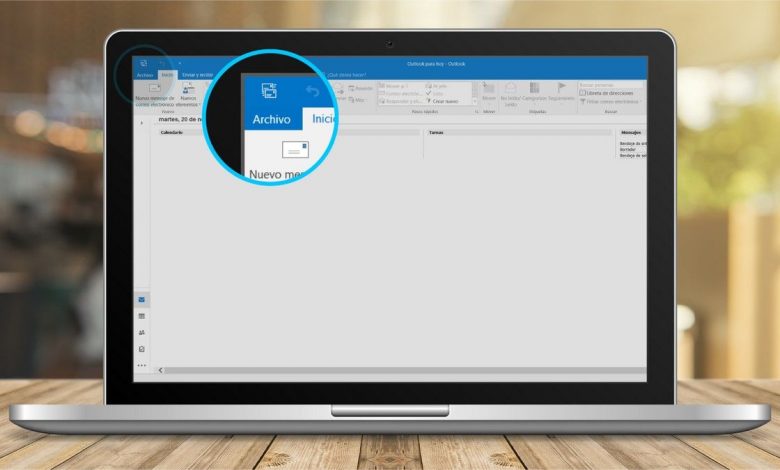This screenshot has height=470, width=780.
Task: Select the Listo quick step
Action: [434, 94]
